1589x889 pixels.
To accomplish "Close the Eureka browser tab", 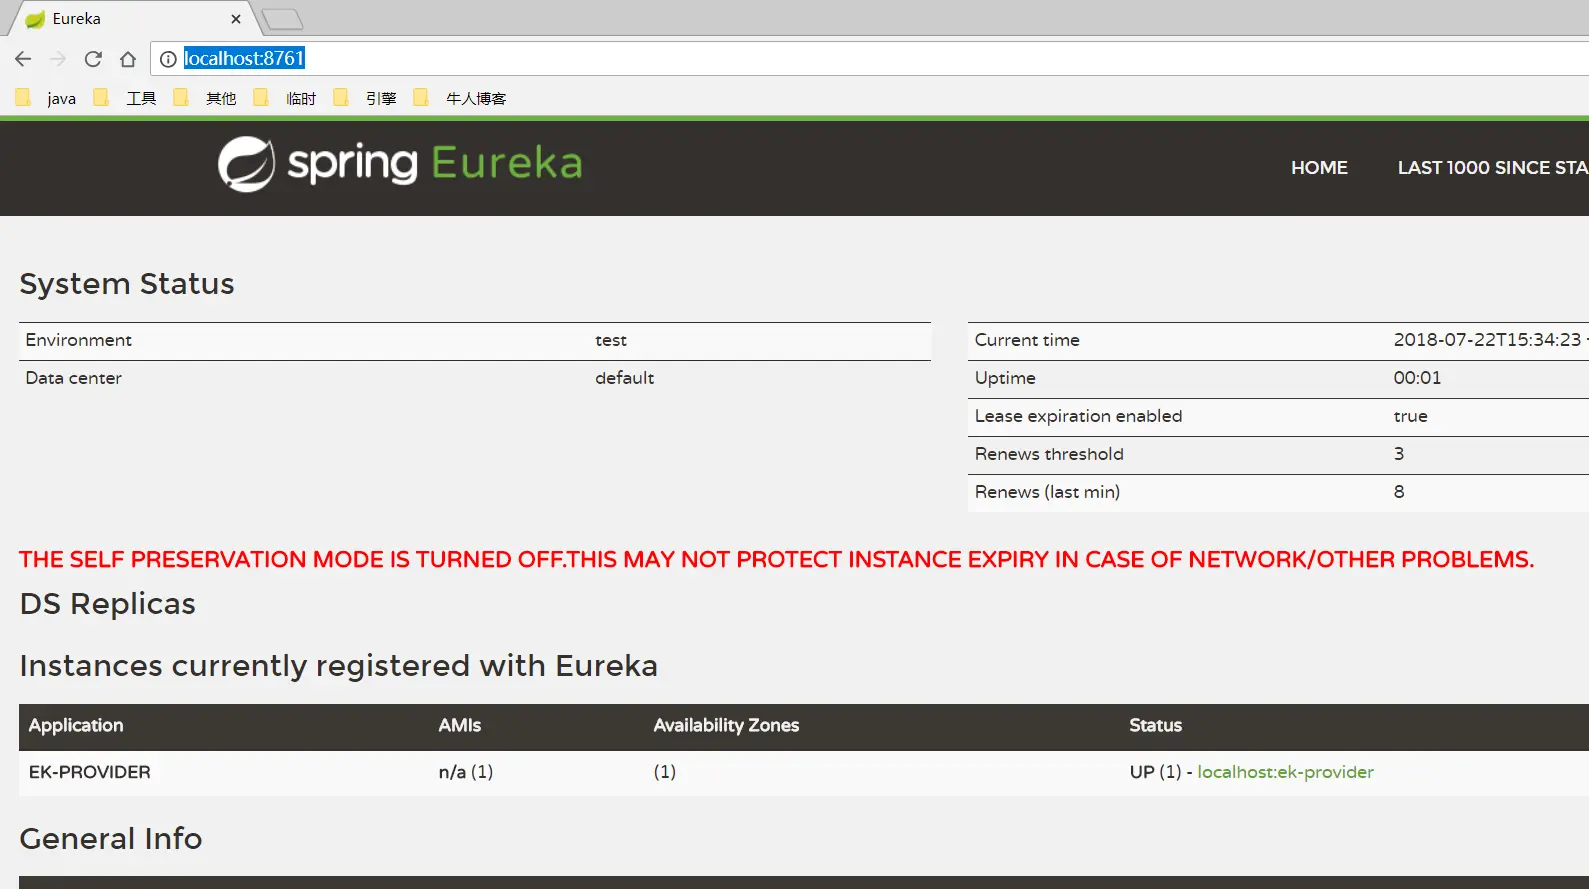I will [236, 19].
